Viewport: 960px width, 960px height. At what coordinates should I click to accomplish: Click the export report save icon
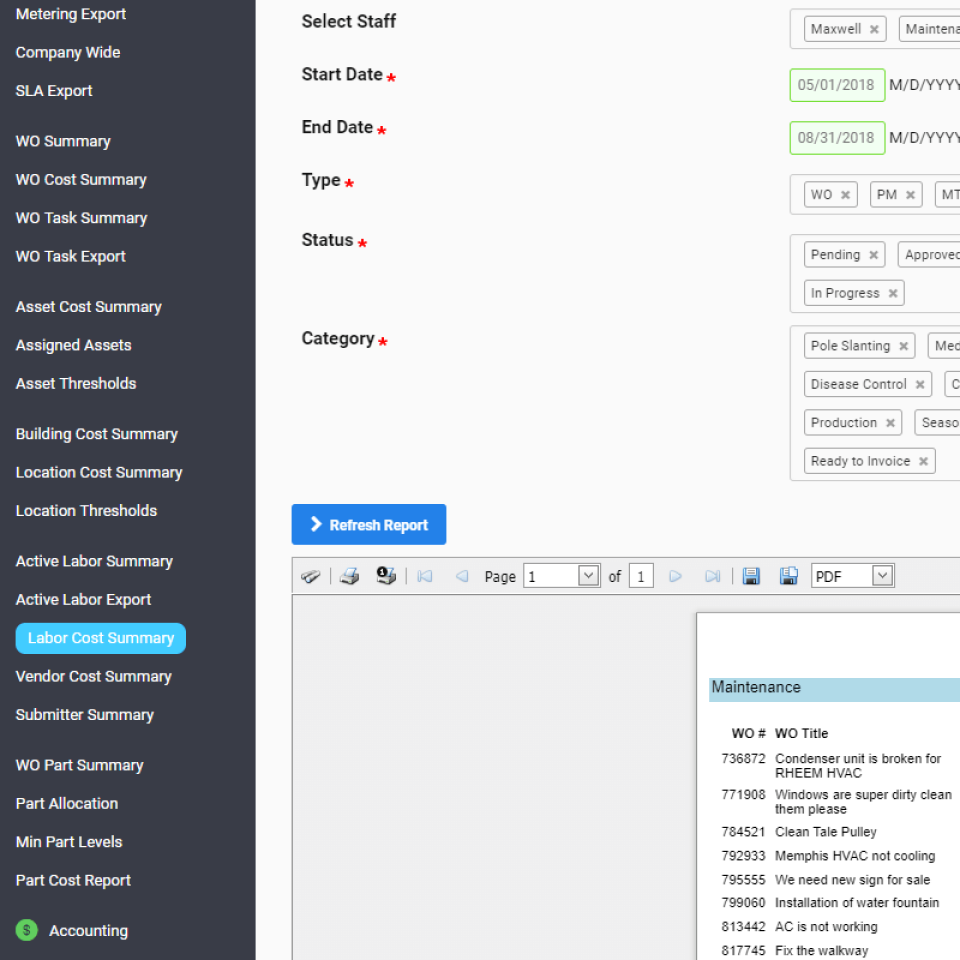click(751, 575)
